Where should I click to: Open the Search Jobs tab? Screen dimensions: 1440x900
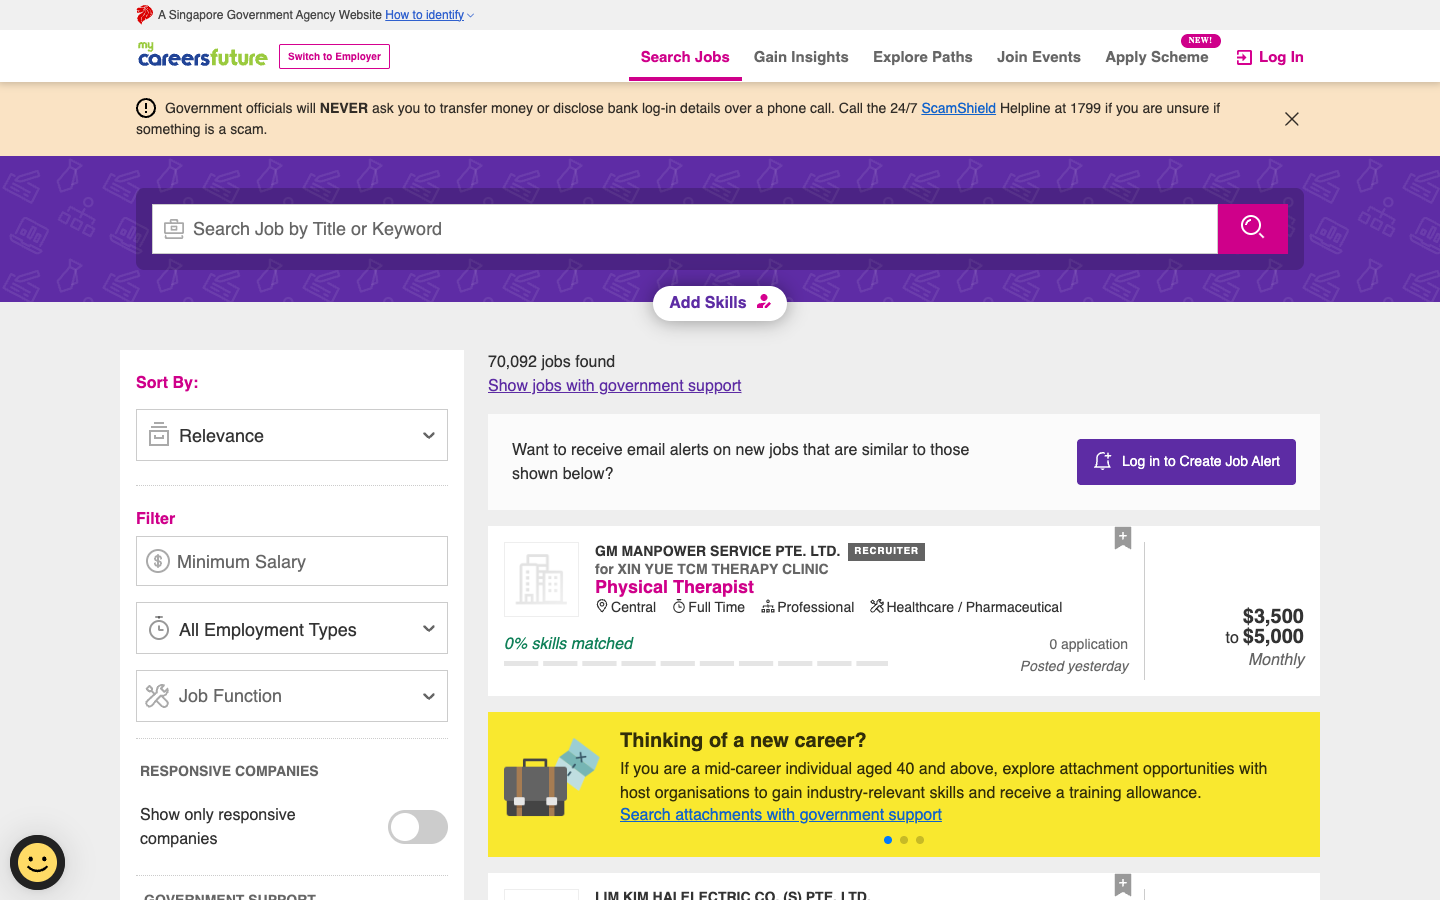point(685,57)
